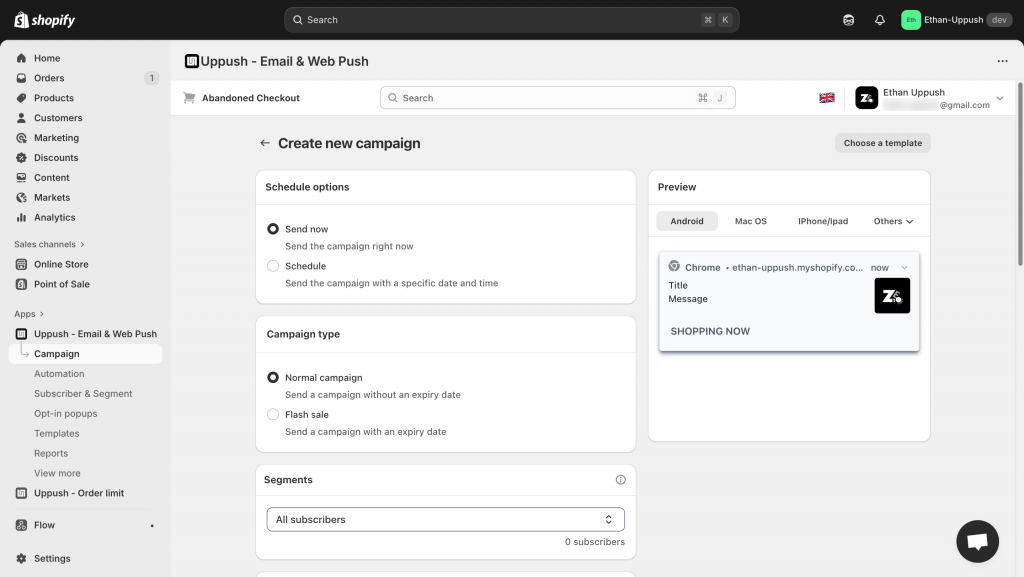Click the Abandoned Checkout cart icon
The height and width of the screenshot is (577, 1024).
pos(189,98)
